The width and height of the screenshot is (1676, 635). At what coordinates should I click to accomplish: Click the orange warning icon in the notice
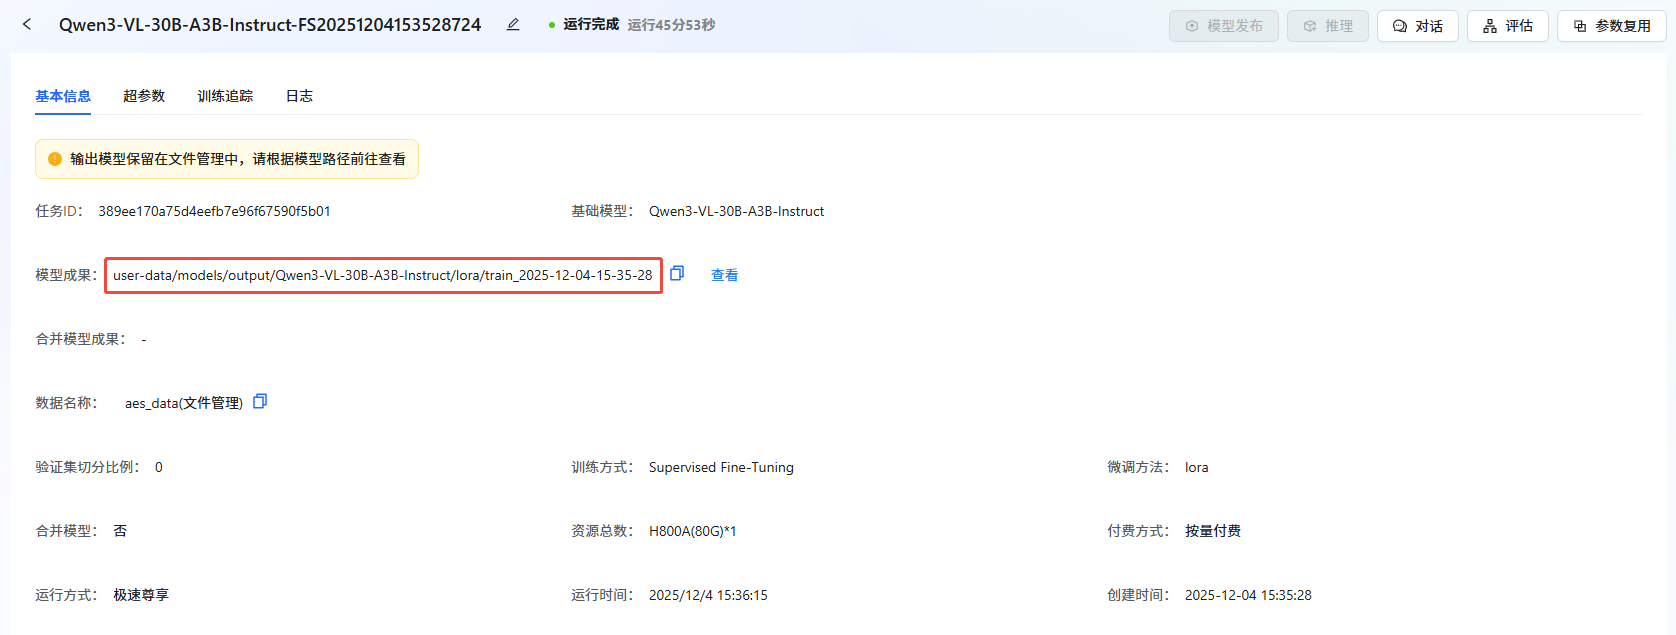[x=55, y=159]
